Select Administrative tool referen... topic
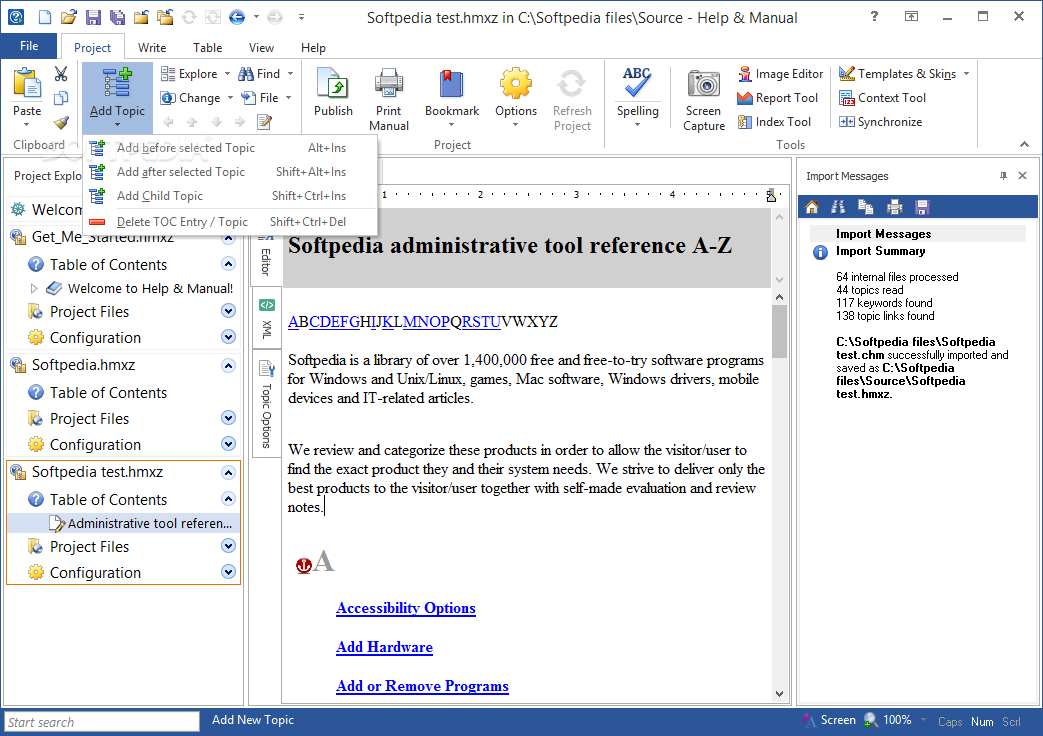Viewport: 1043px width, 736px height. [124, 523]
